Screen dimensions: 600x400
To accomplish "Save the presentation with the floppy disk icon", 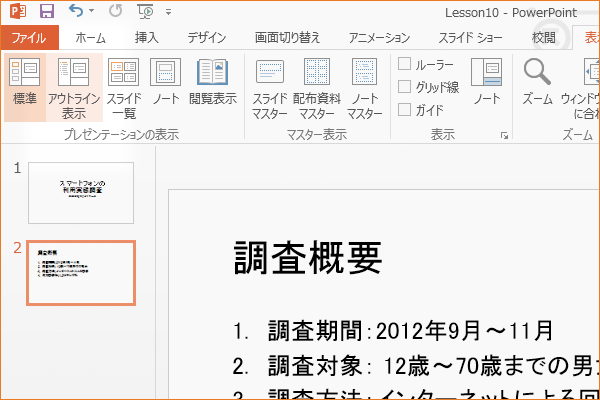I will [x=47, y=11].
